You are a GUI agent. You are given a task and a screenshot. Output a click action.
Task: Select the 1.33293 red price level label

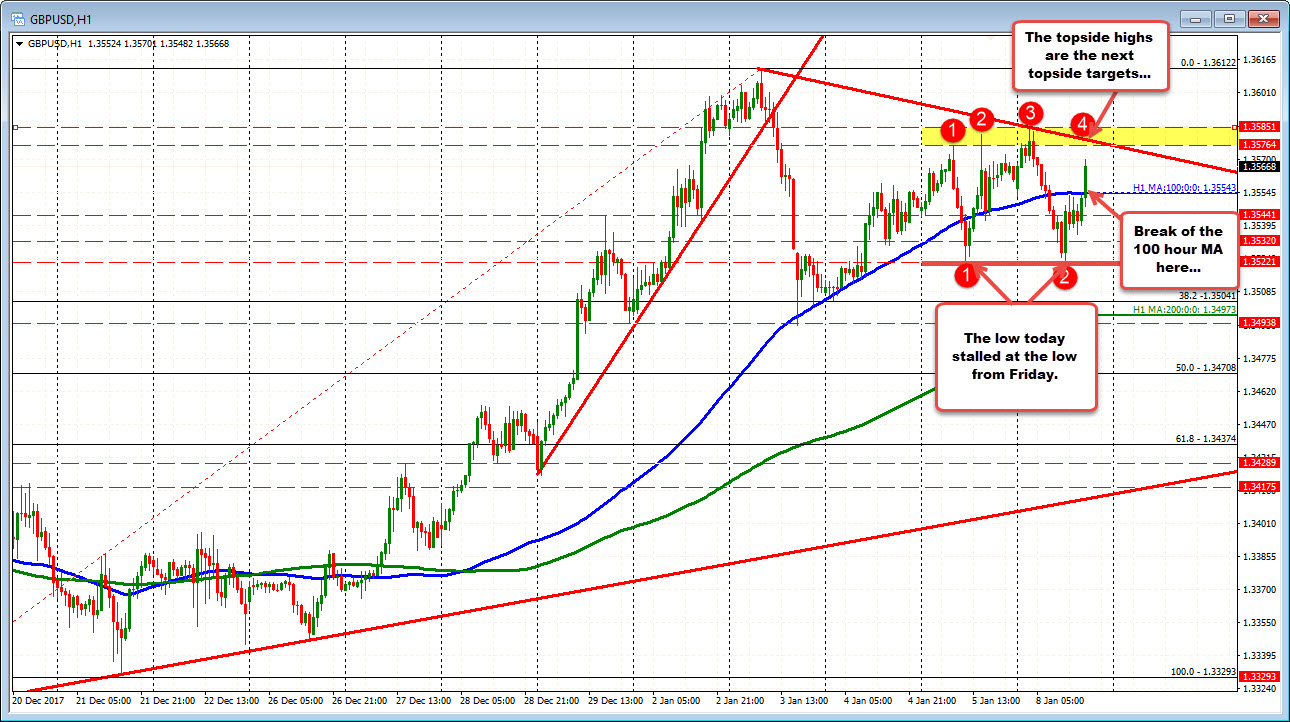[1257, 677]
